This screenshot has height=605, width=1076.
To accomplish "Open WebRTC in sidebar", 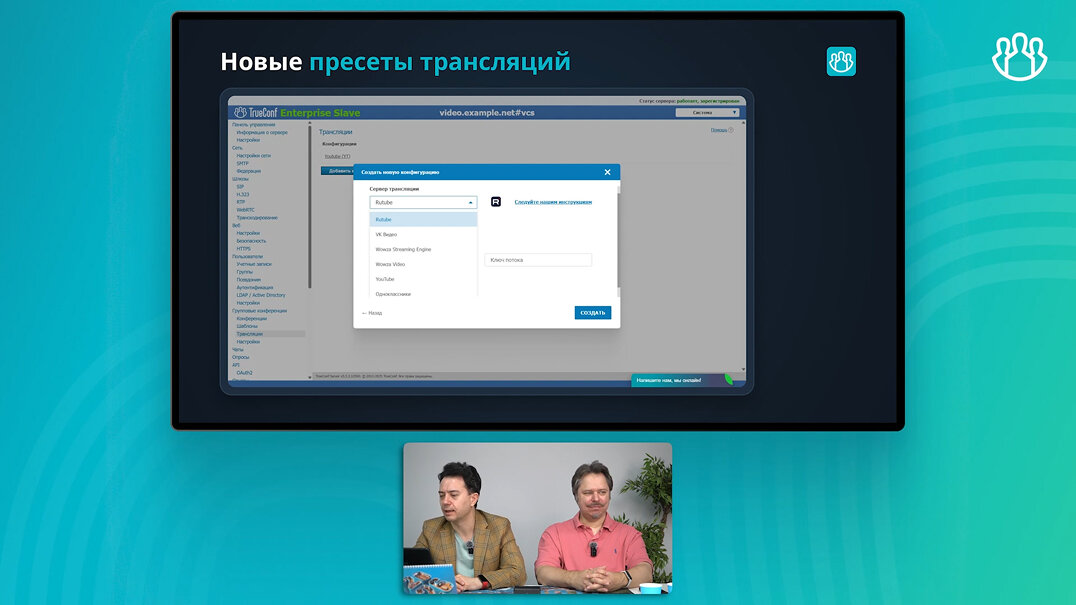I will (x=245, y=210).
